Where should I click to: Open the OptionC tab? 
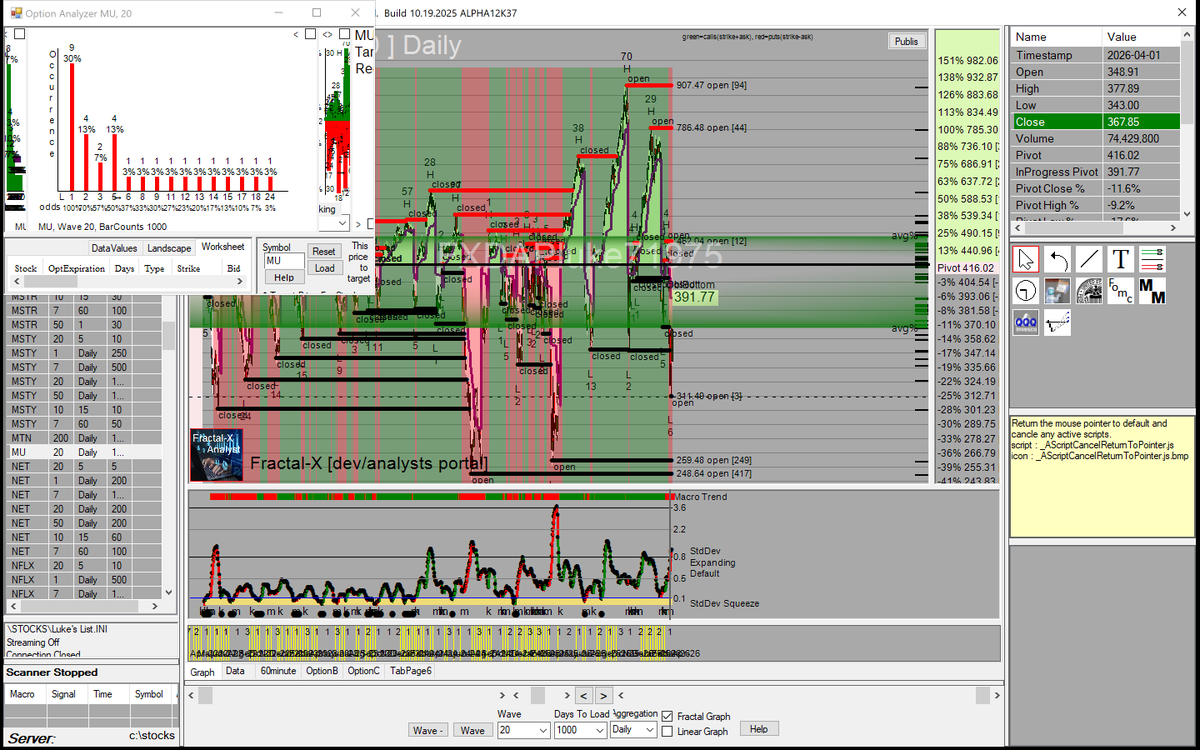pyautogui.click(x=364, y=671)
